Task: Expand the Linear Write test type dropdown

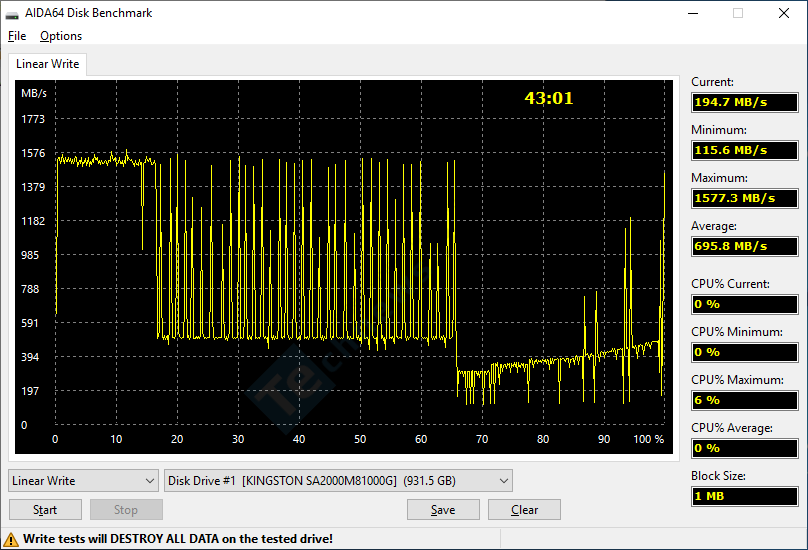Action: [83, 481]
